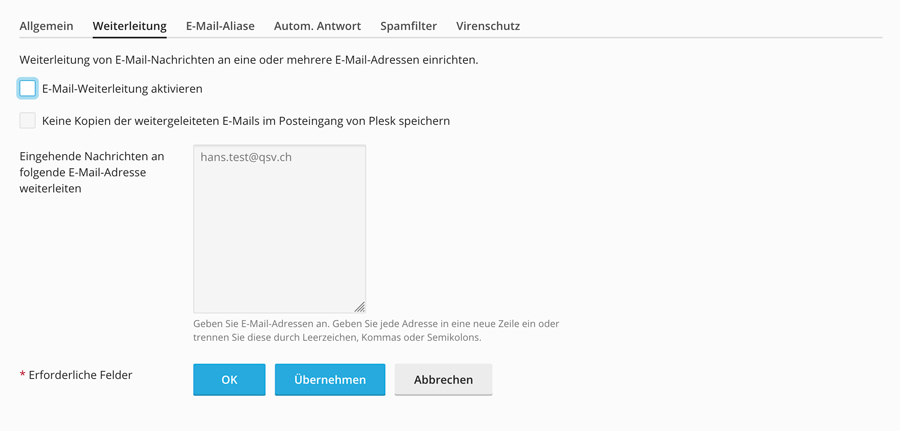
Task: Click the forwarding description sentence at top
Action: pyautogui.click(x=249, y=60)
